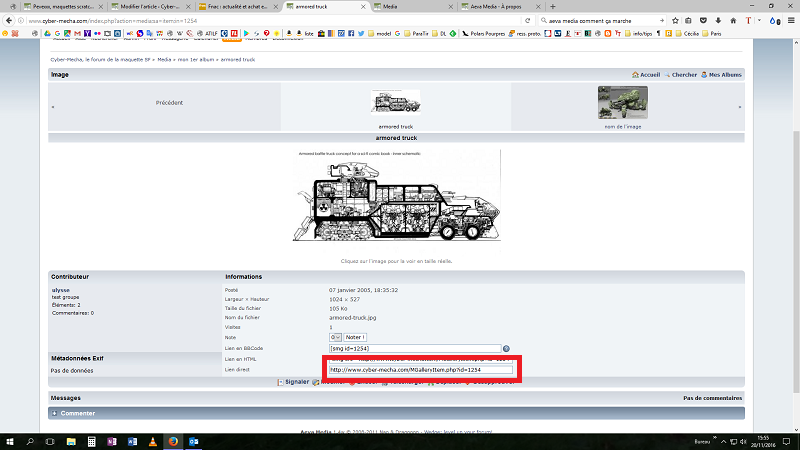The image size is (800, 450).
Task: Open the 'Cécilo' bookmarks folder
Action: coord(688,33)
